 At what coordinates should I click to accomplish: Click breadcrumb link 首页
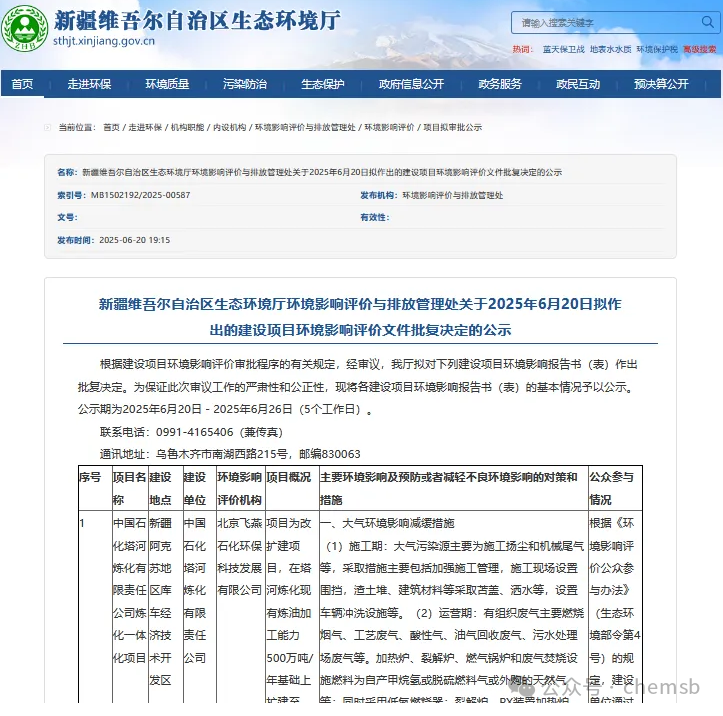[x=111, y=127]
